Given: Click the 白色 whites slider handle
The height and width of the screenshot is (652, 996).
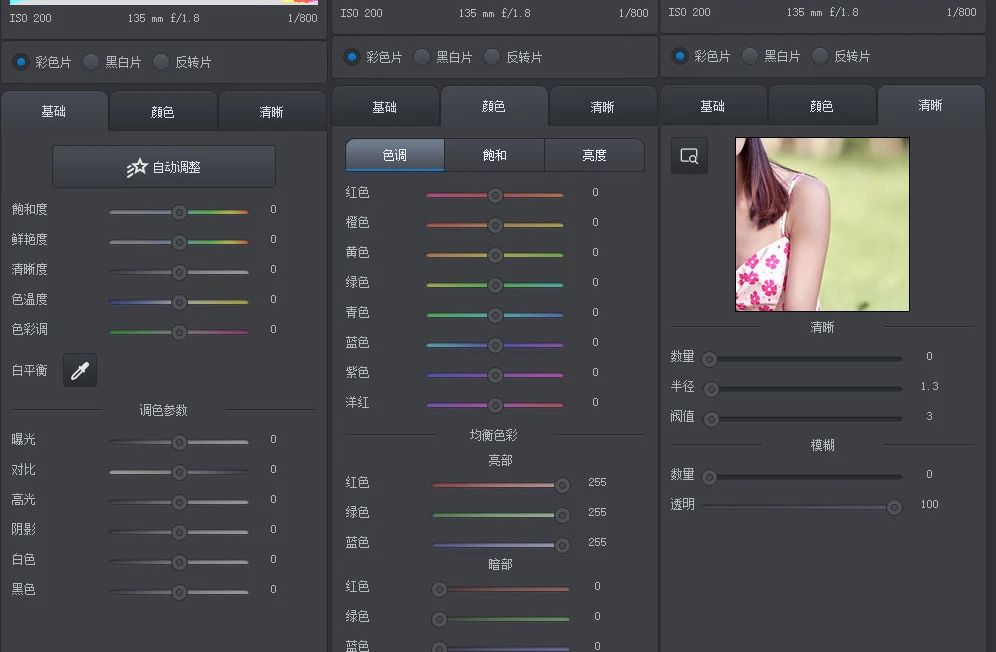Looking at the screenshot, I should point(179,562).
